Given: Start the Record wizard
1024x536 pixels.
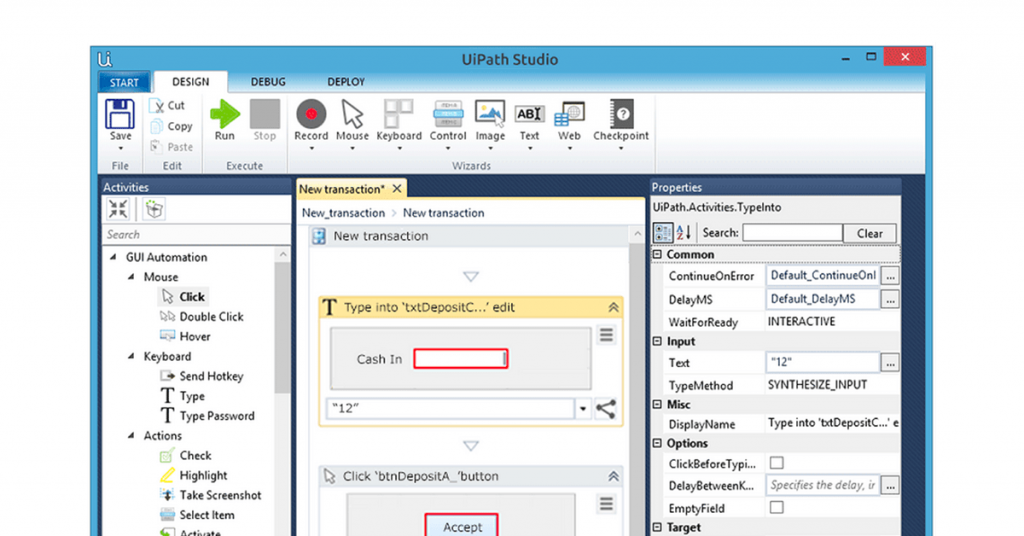Looking at the screenshot, I should point(311,120).
